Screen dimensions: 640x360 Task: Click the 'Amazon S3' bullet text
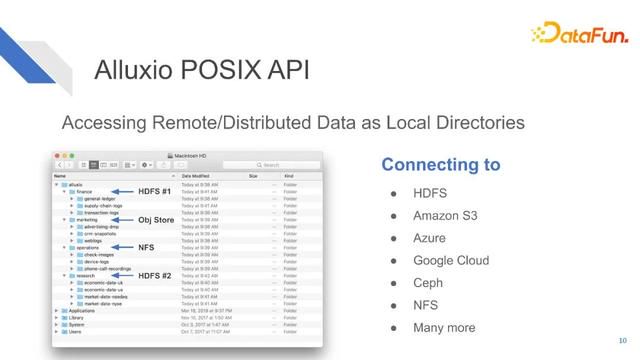coord(445,216)
